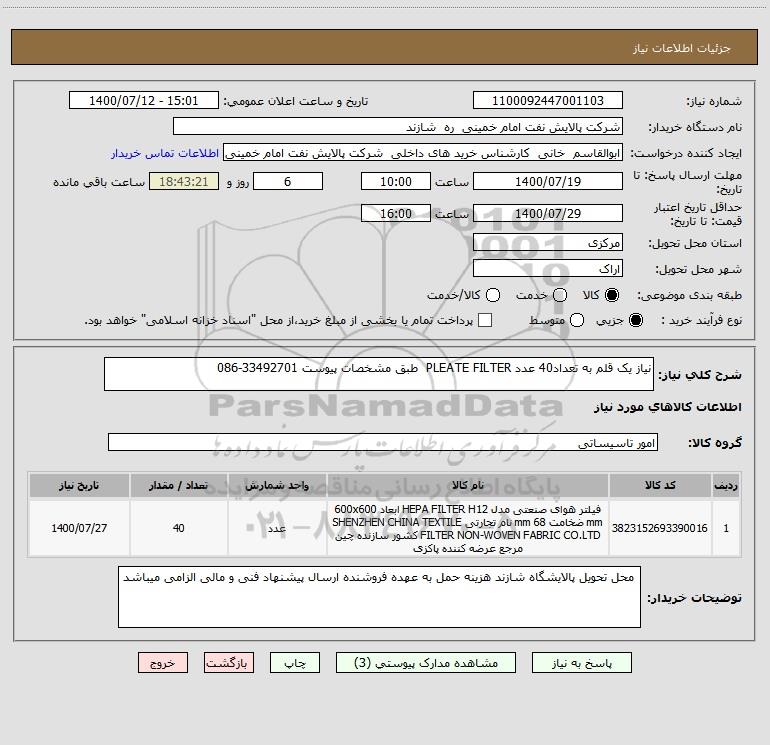Click the announcement date field 1400/07/12 - 15:01
The width and height of the screenshot is (770, 745).
[x=144, y=100]
